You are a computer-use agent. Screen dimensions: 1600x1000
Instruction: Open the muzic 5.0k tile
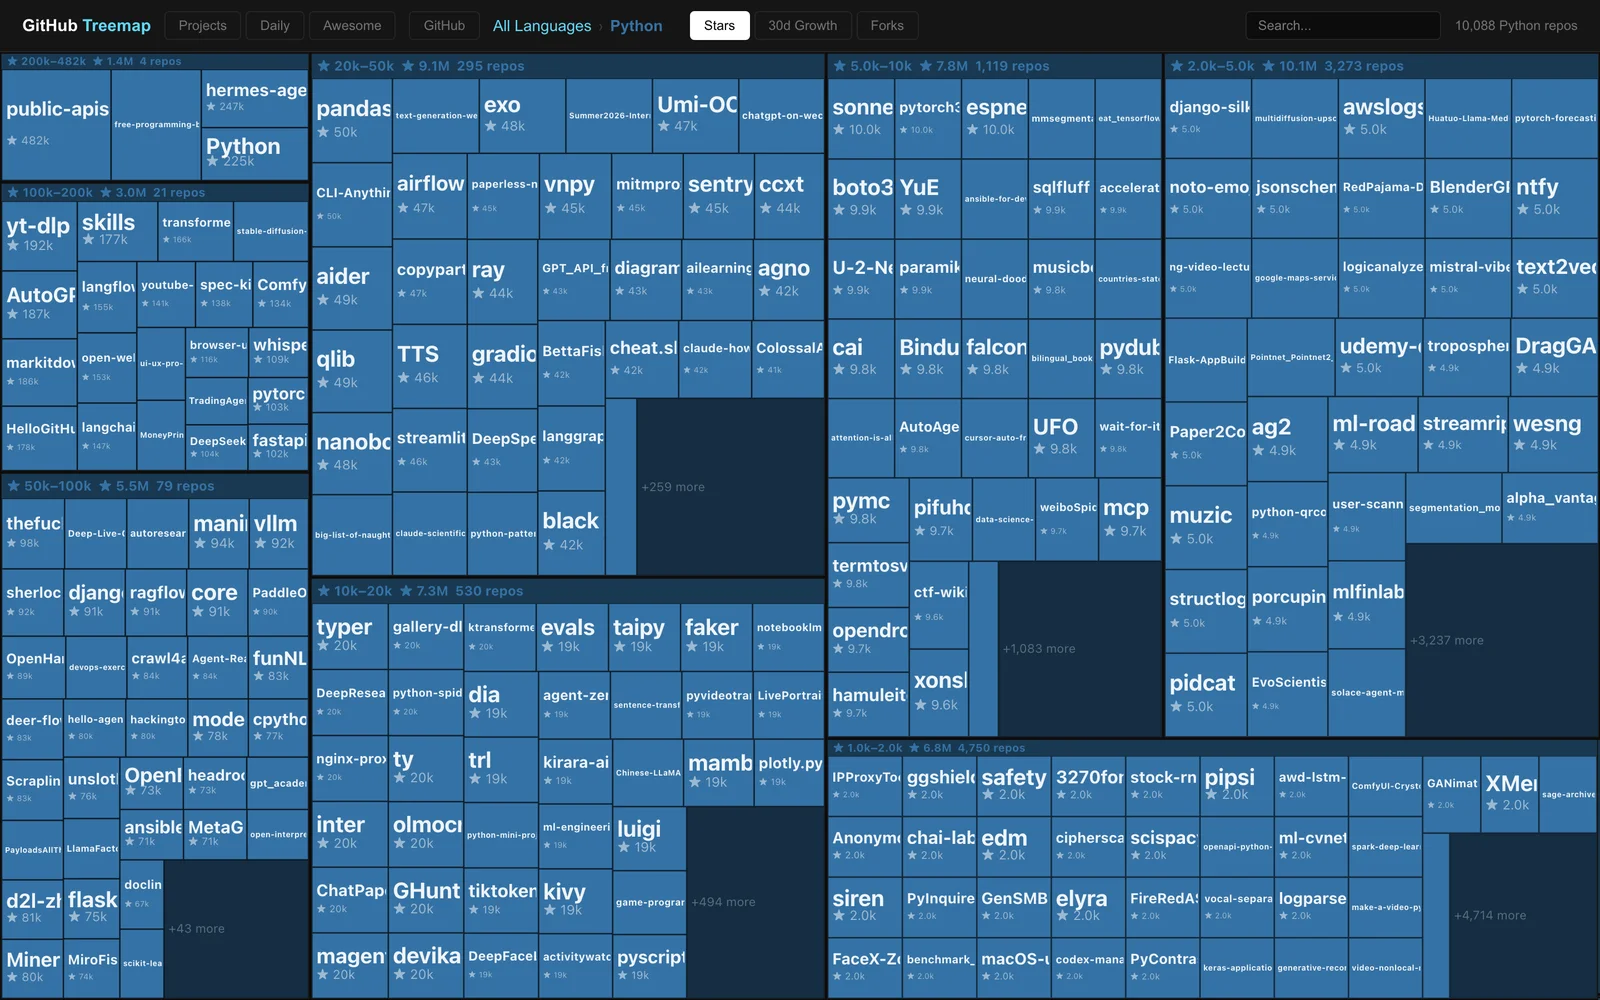pyautogui.click(x=1206, y=527)
